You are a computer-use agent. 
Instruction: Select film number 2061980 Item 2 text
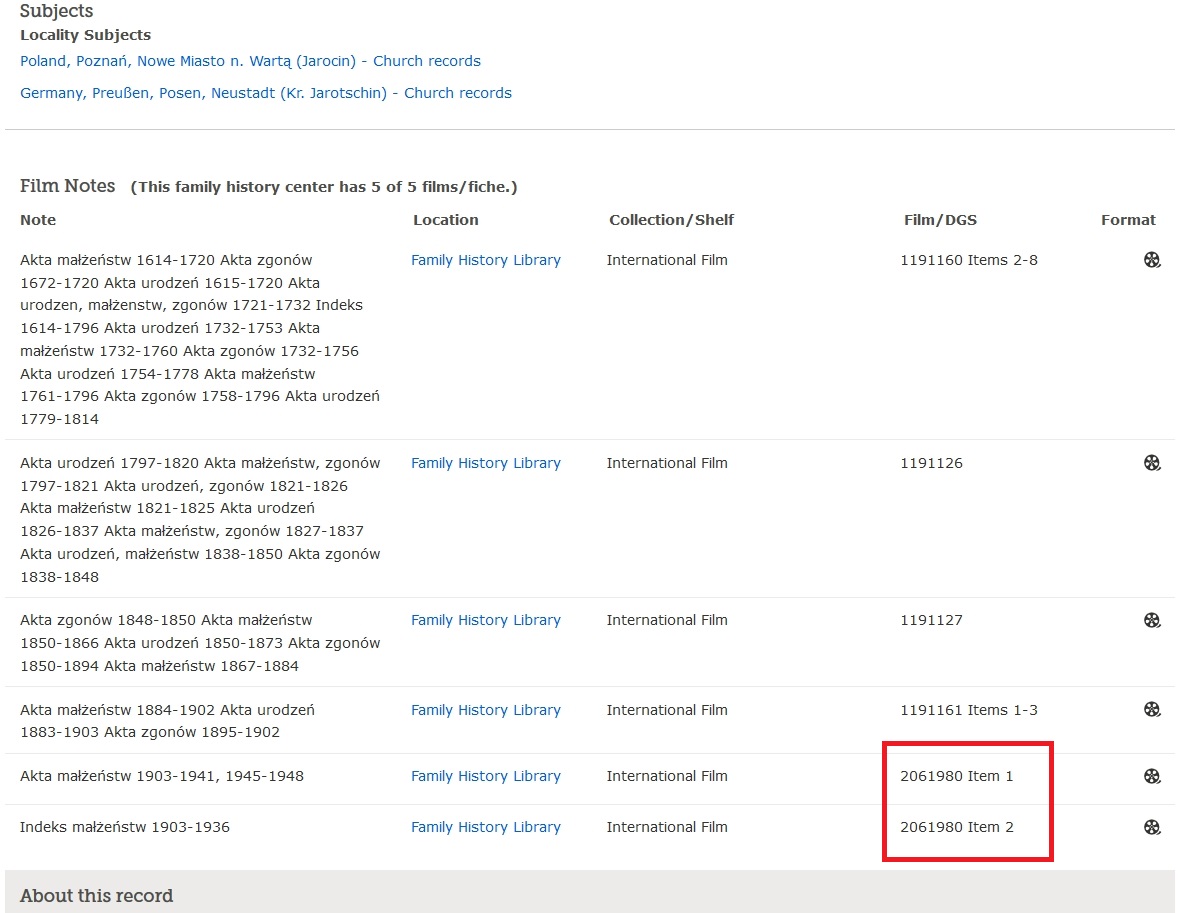click(956, 827)
